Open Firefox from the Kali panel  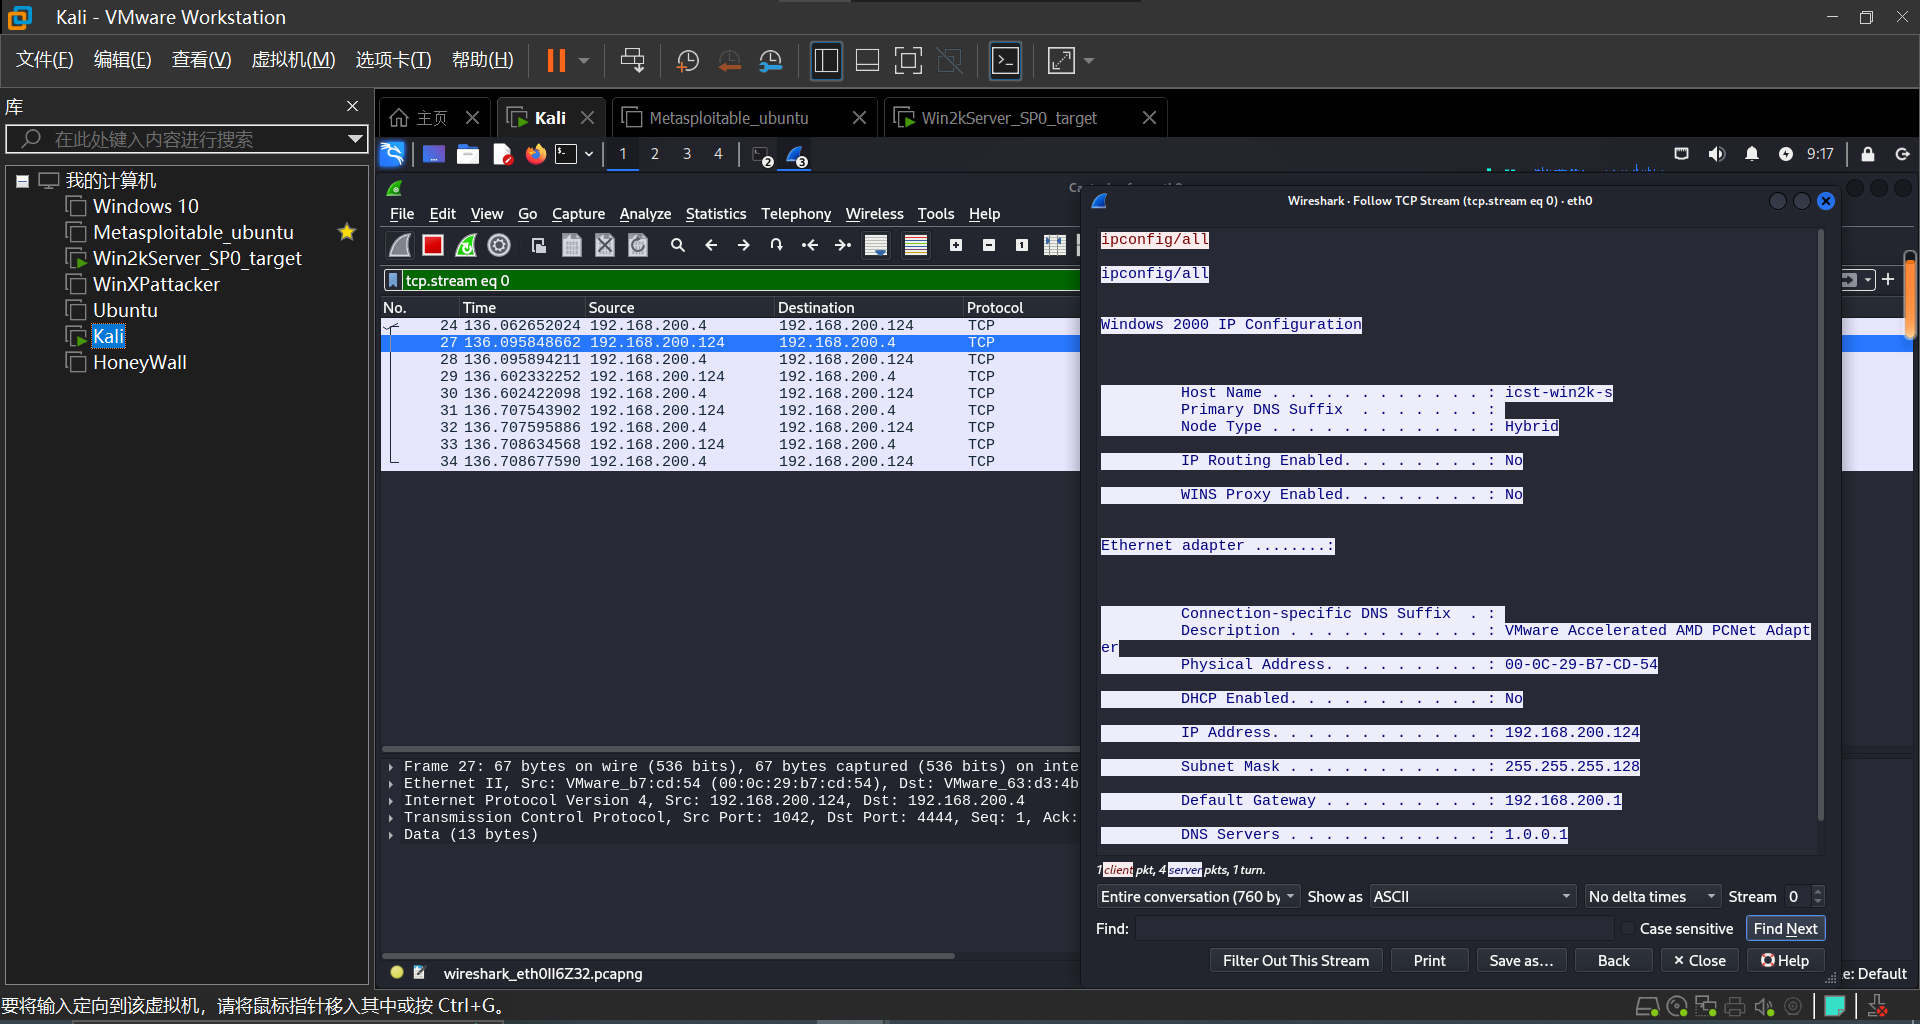tap(536, 154)
